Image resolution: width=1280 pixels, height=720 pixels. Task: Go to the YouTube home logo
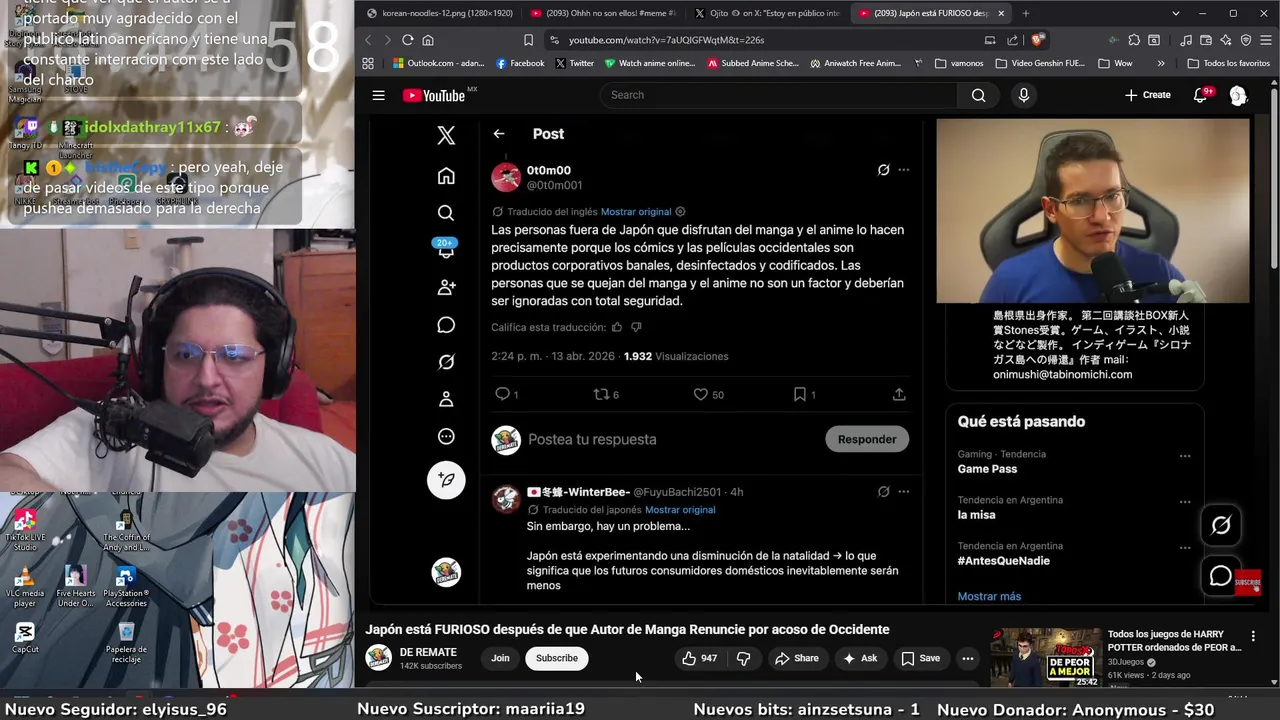[434, 95]
